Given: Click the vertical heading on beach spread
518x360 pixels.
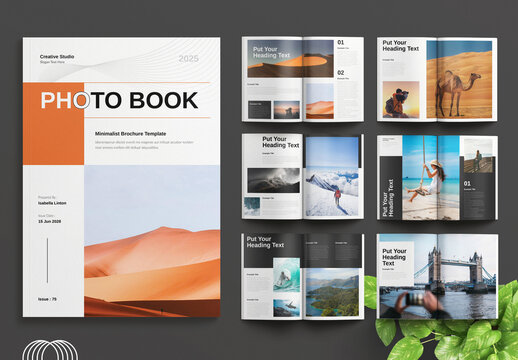Looking at the screenshot, I should pos(388,198).
